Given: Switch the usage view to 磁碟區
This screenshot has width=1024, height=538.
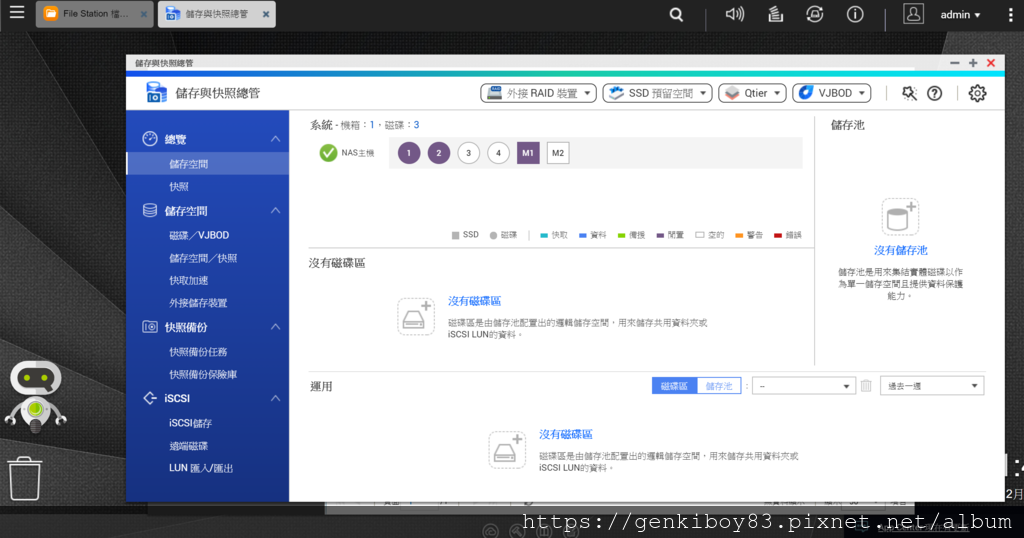Looking at the screenshot, I should pyautogui.click(x=674, y=386).
